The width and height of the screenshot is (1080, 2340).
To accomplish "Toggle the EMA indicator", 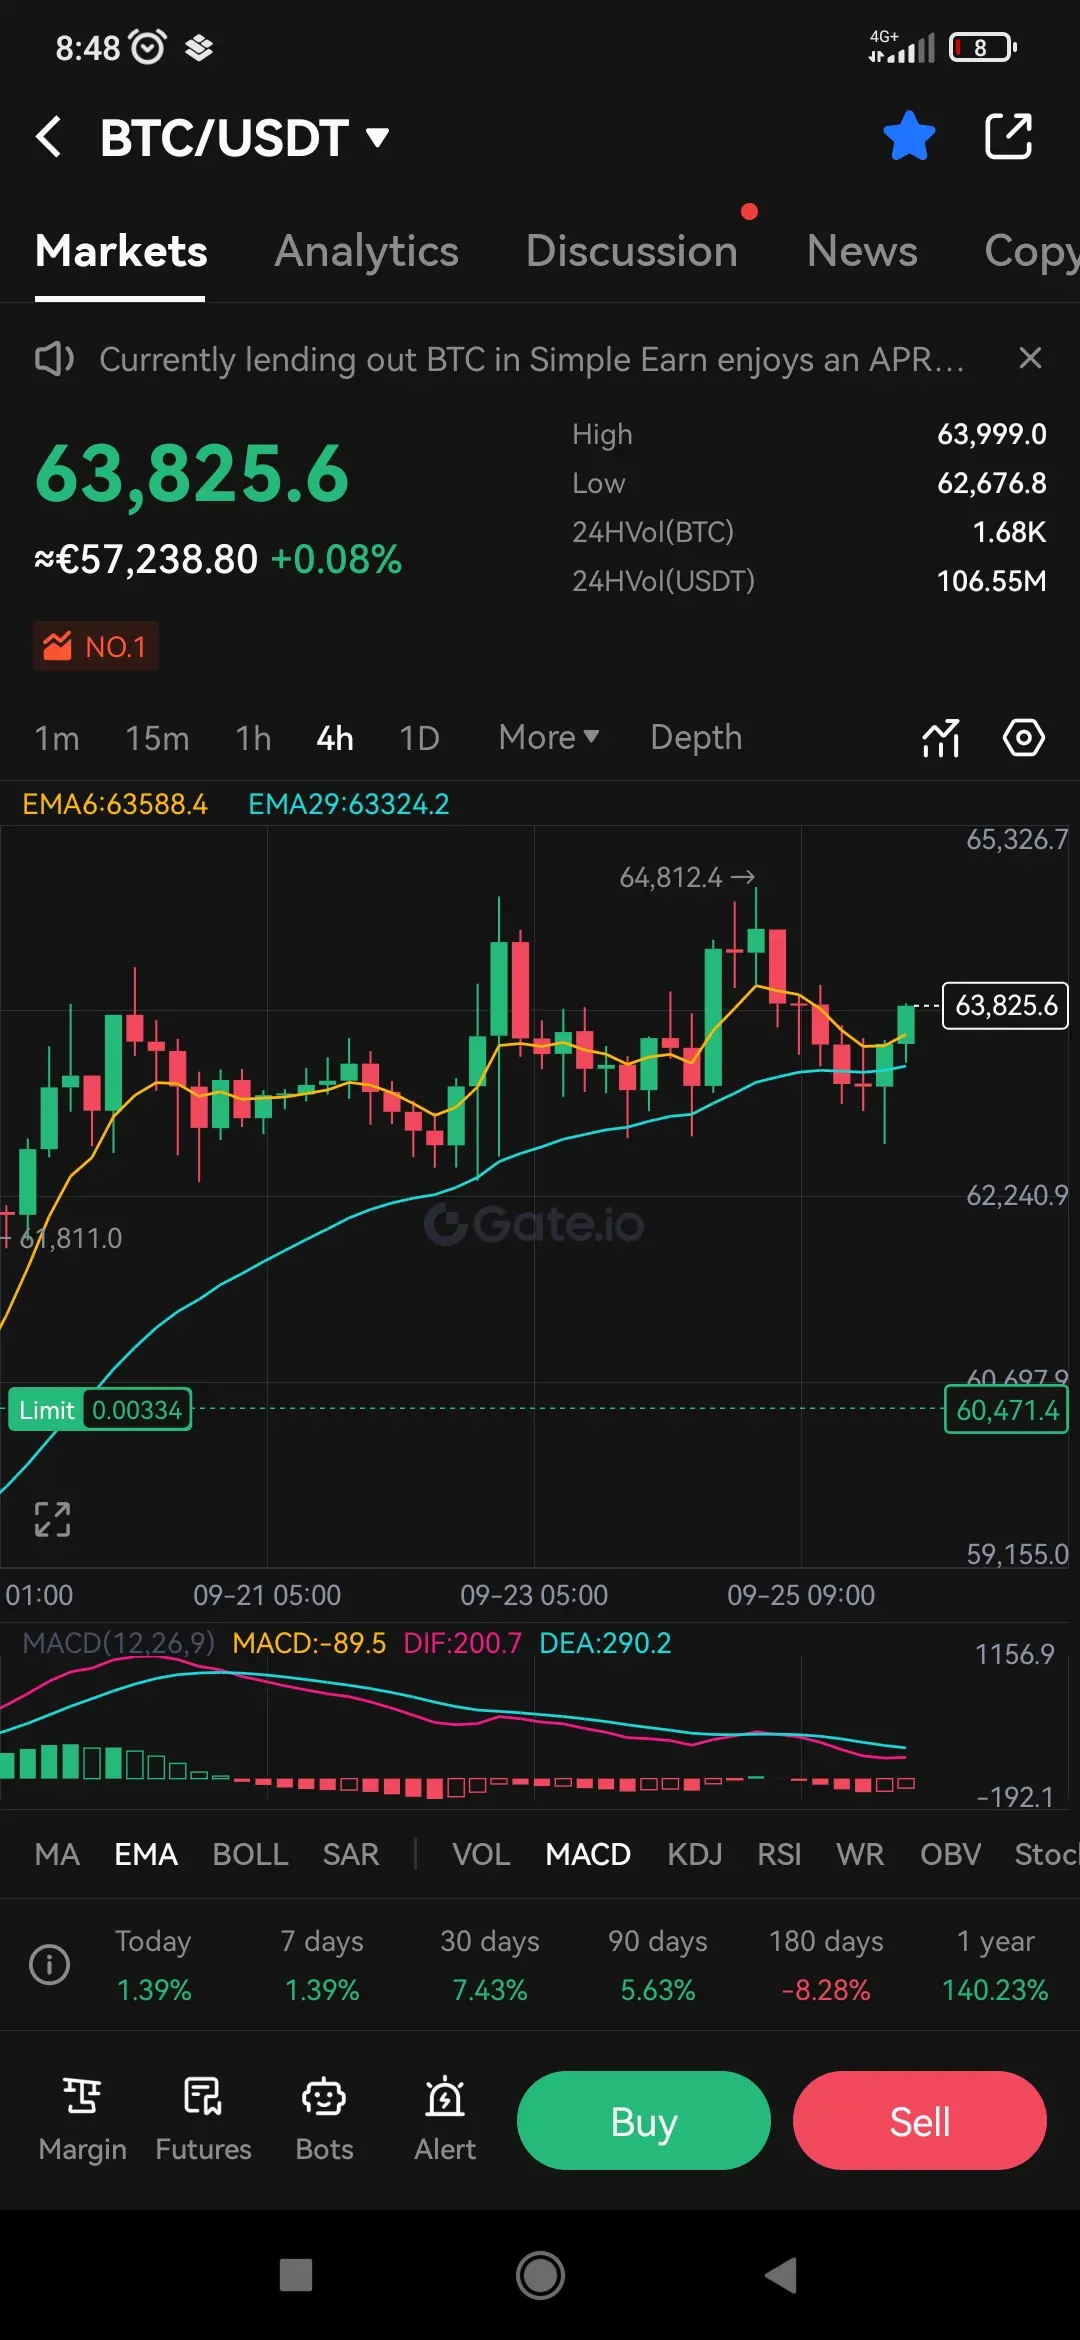I will click(x=146, y=1855).
